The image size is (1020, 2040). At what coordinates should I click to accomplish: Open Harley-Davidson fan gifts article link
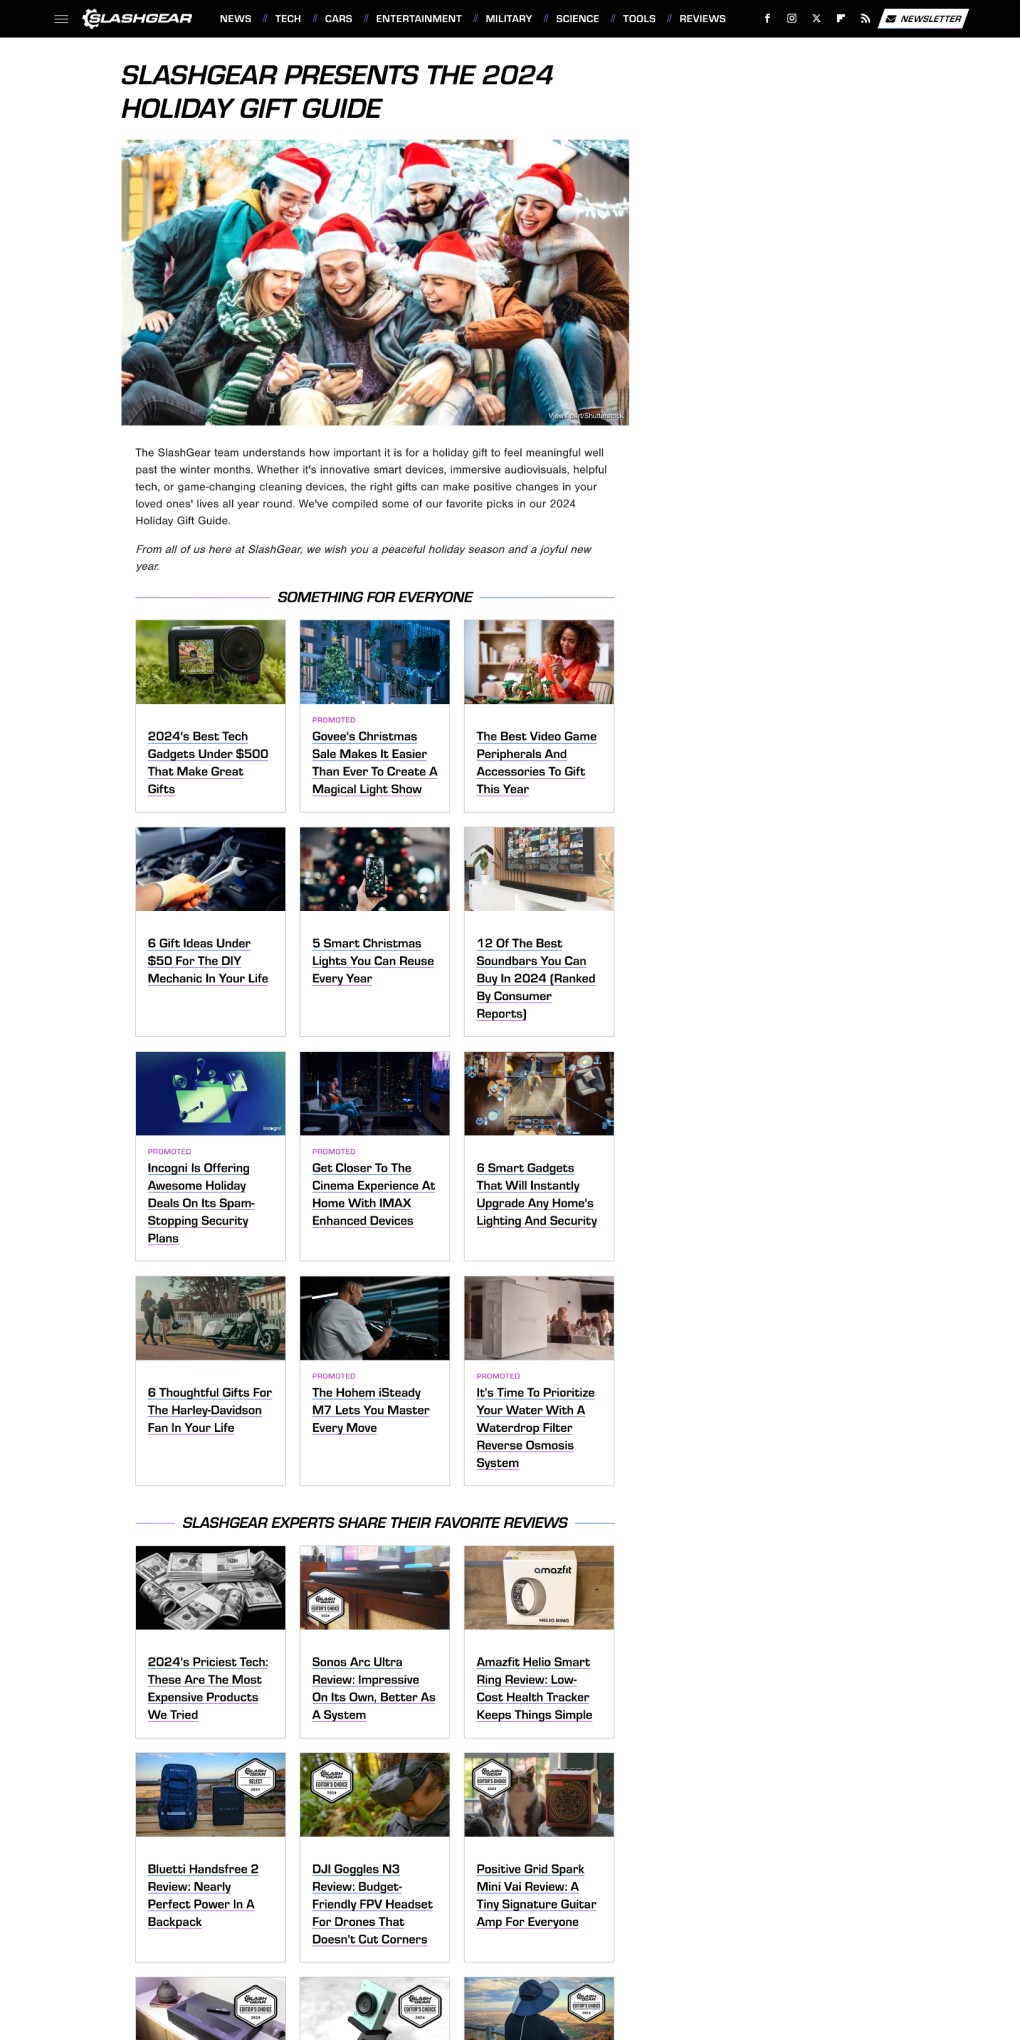tap(210, 1410)
